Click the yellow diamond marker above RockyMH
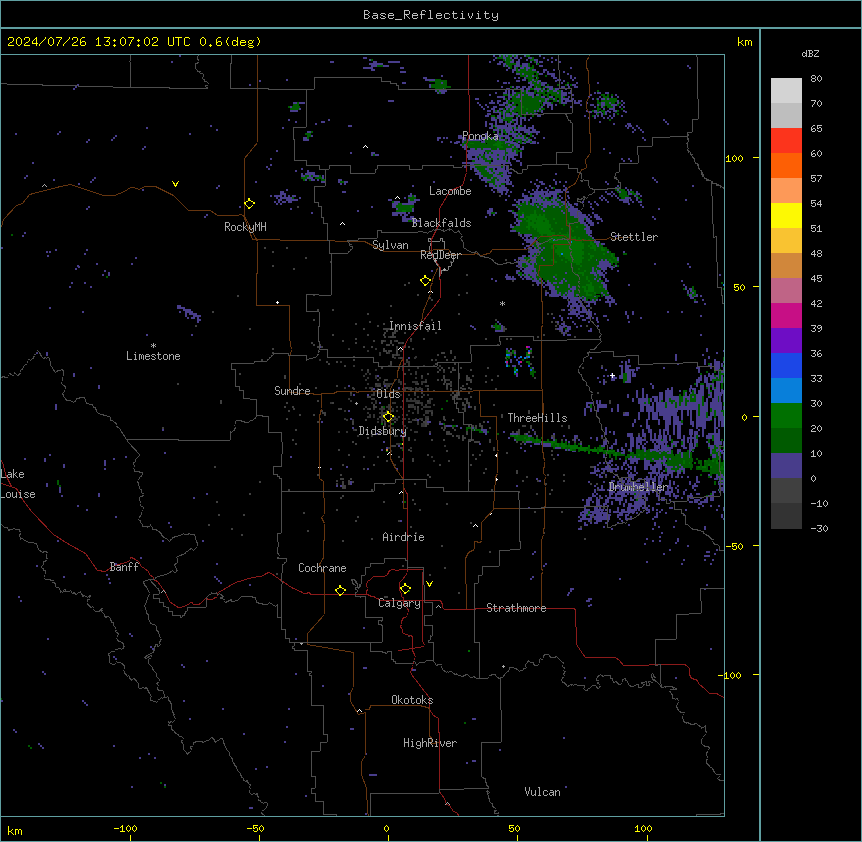Screen dimensions: 862x842 point(249,204)
